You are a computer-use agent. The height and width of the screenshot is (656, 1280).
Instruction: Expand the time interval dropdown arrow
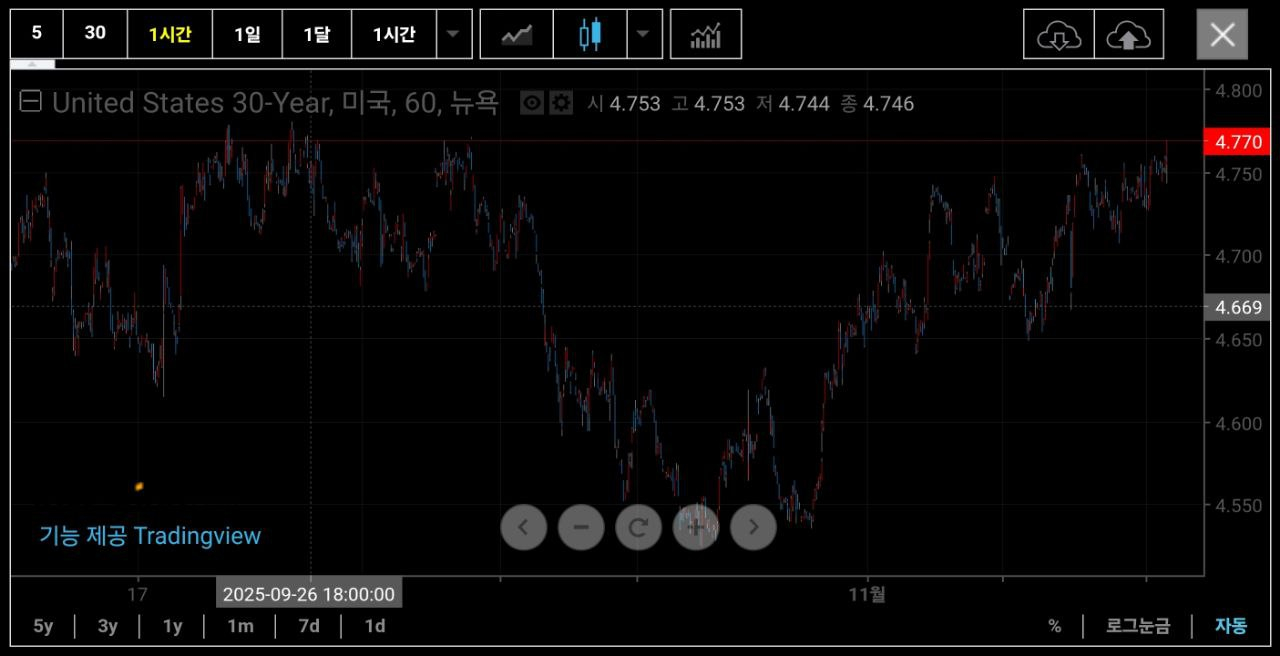click(453, 35)
